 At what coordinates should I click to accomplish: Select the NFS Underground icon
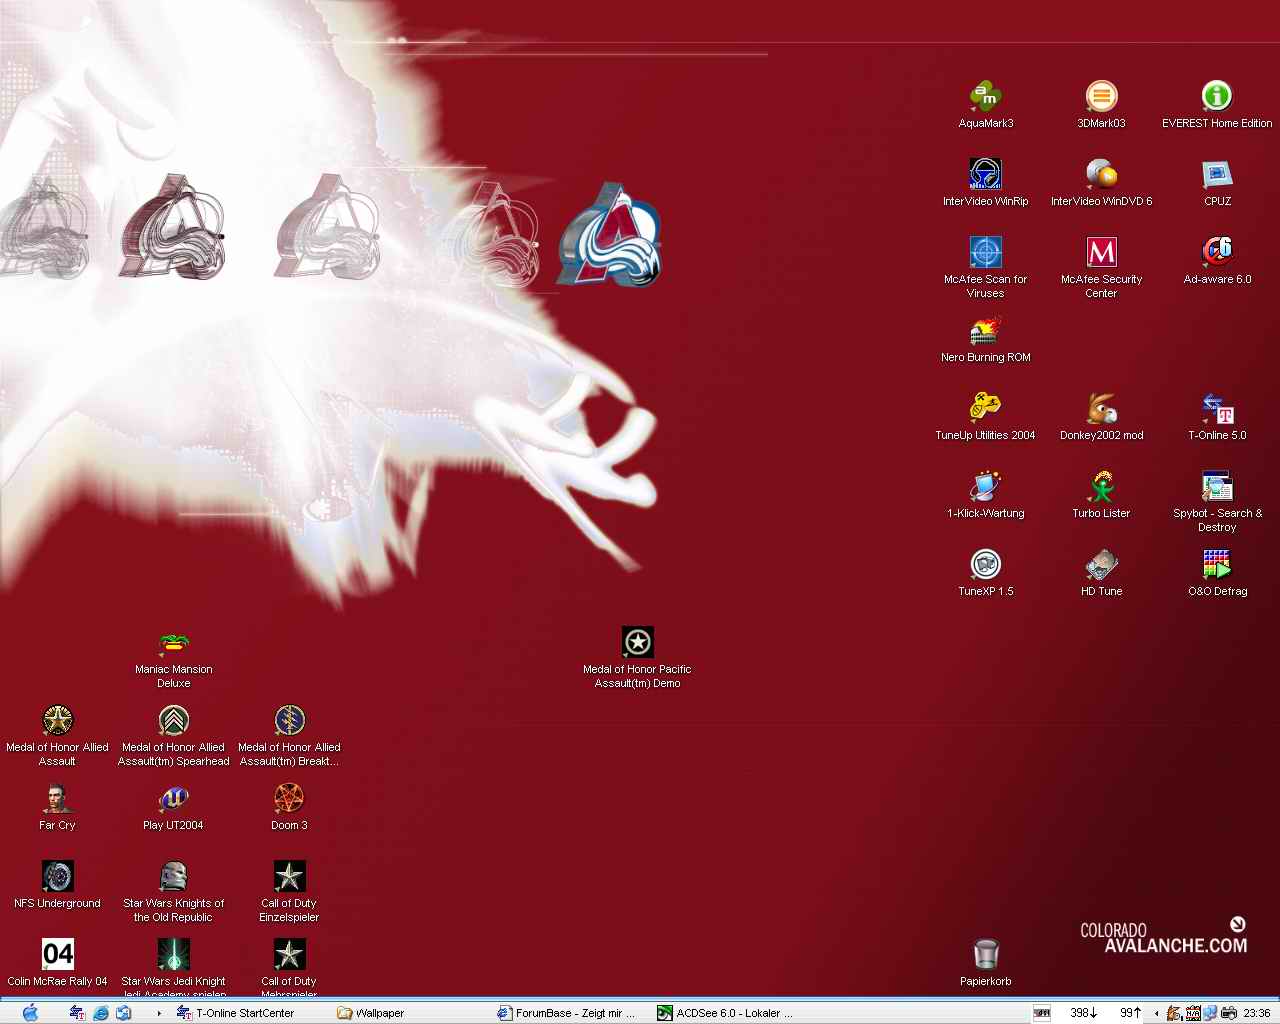pos(57,876)
